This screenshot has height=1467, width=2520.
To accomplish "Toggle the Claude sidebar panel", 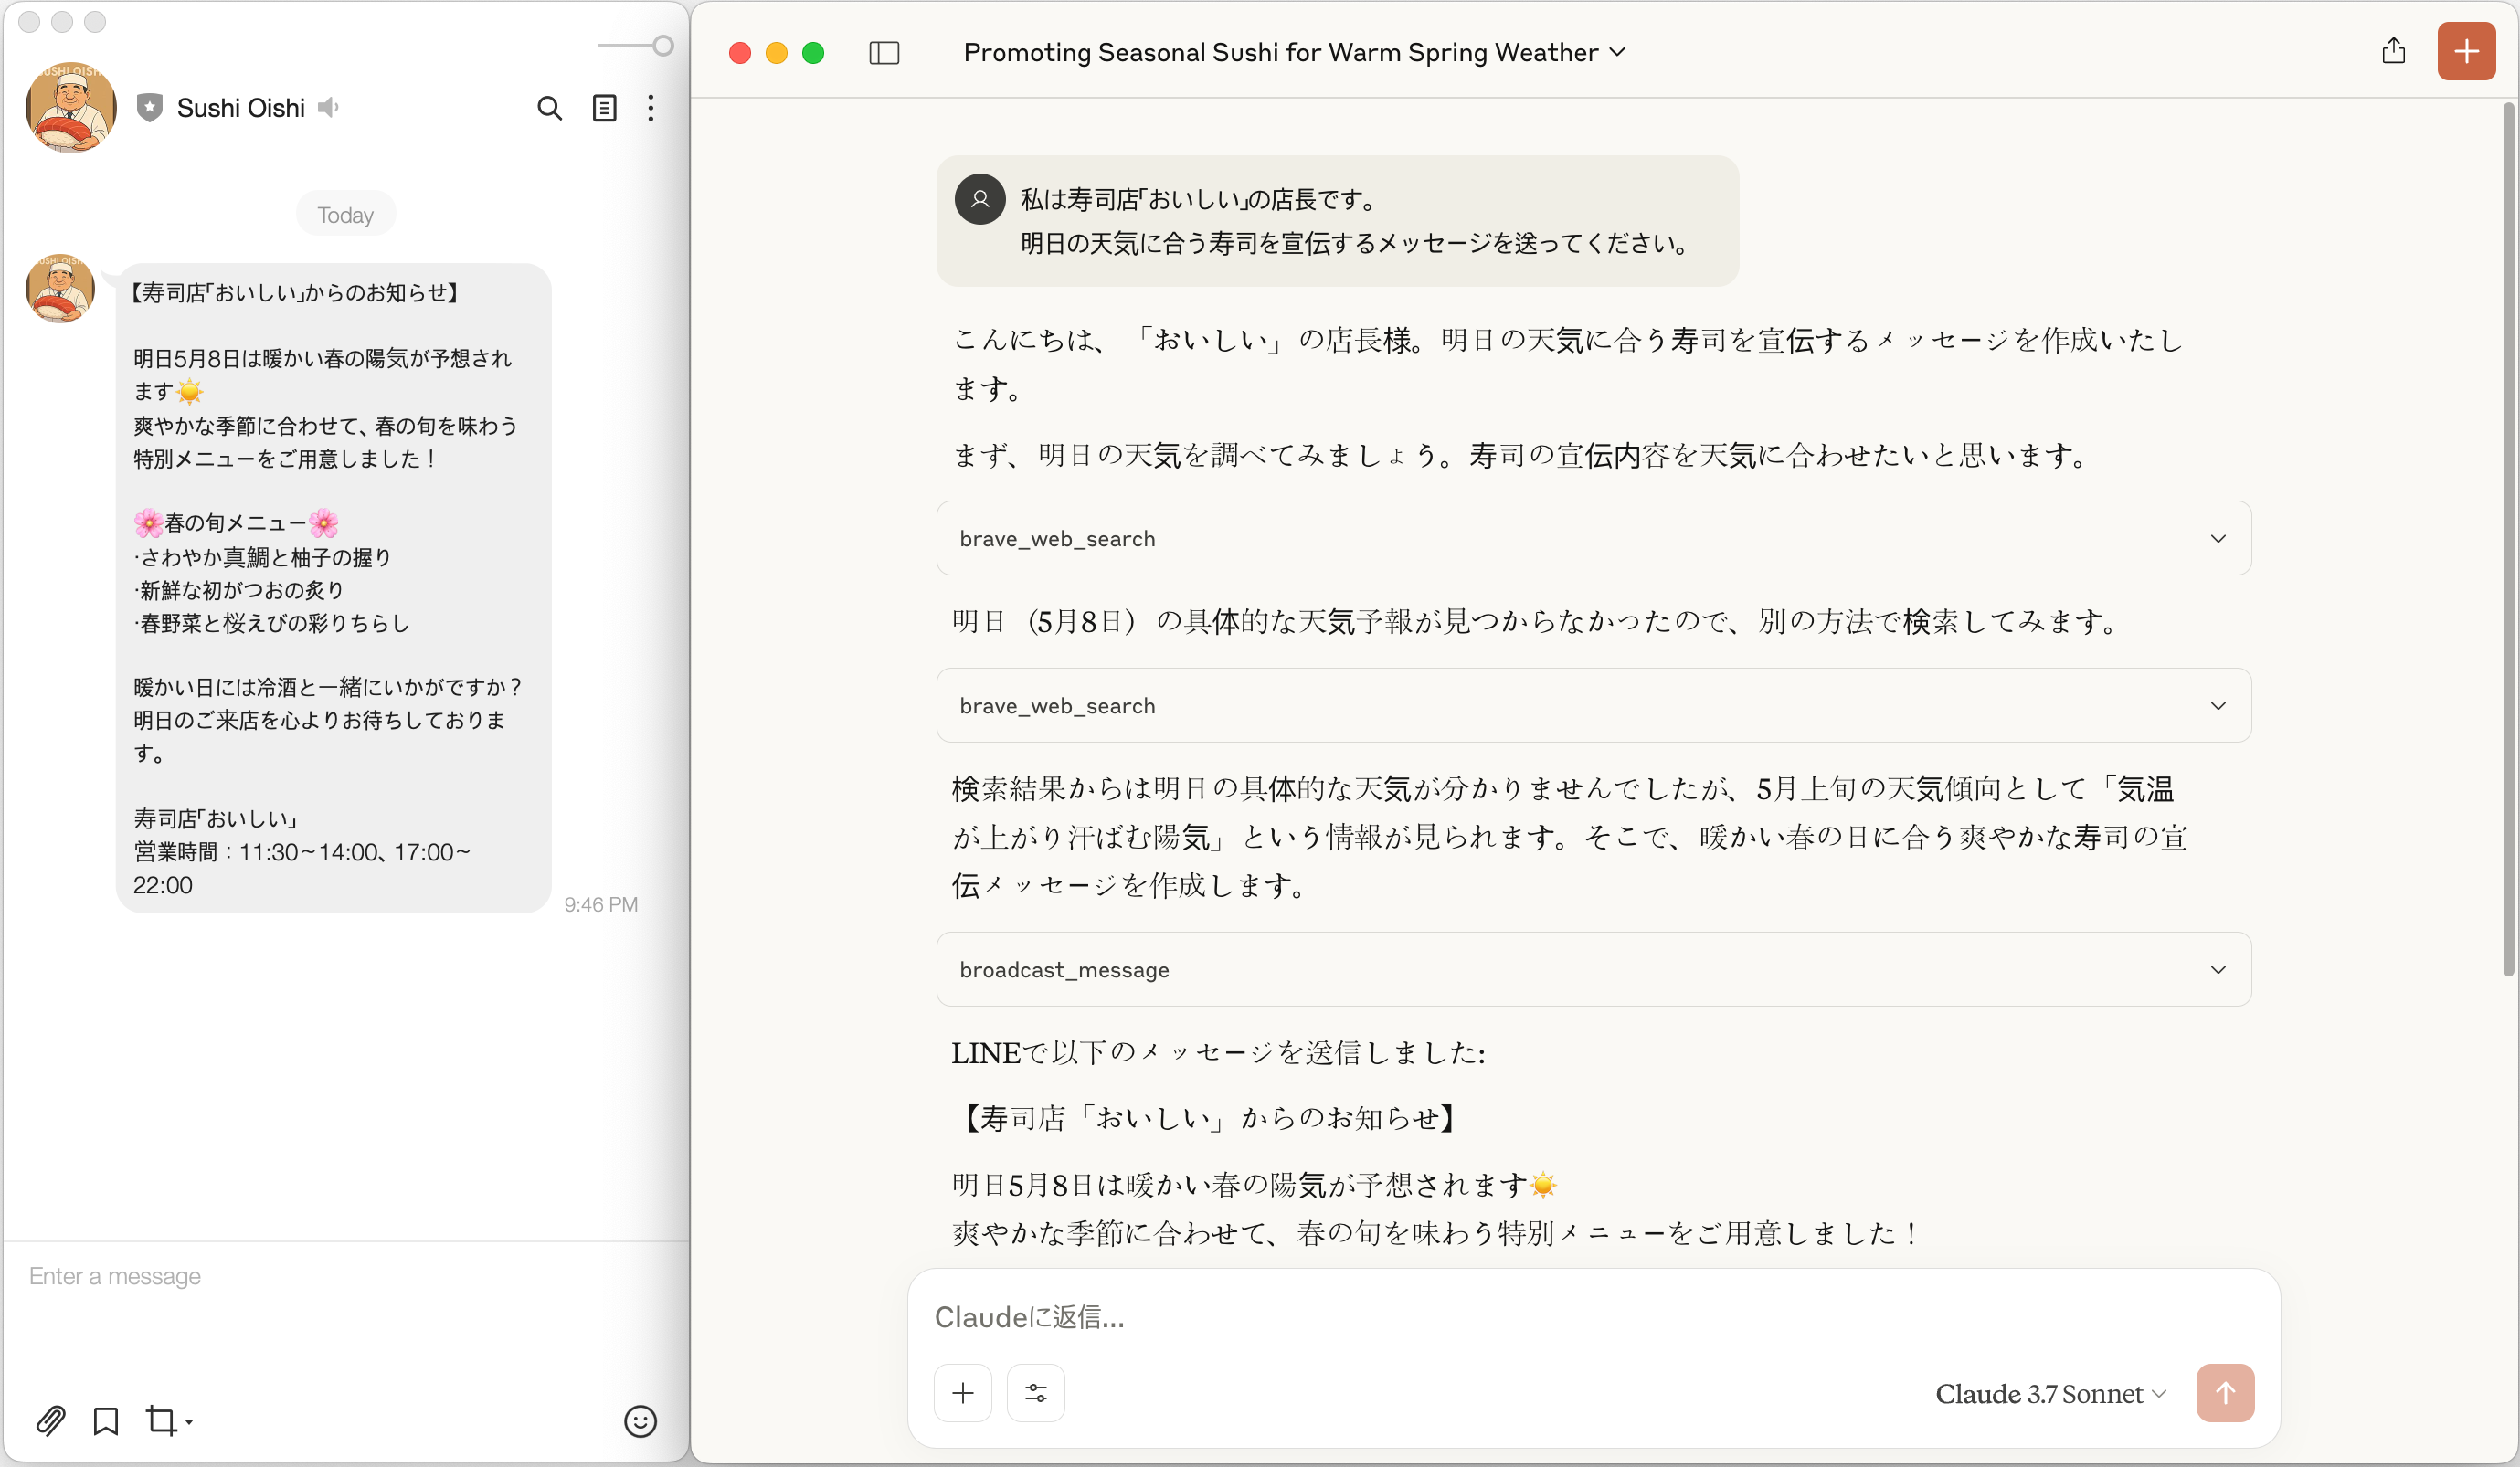I will coord(884,53).
